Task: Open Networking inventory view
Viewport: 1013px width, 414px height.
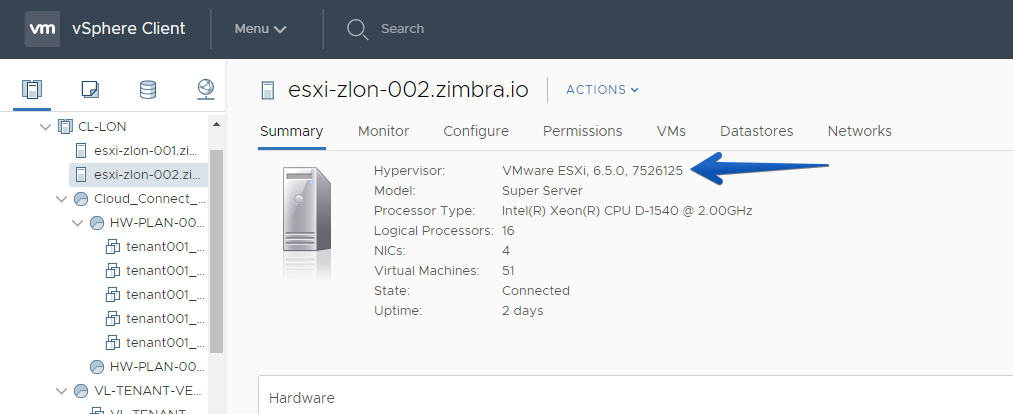Action: pos(206,89)
